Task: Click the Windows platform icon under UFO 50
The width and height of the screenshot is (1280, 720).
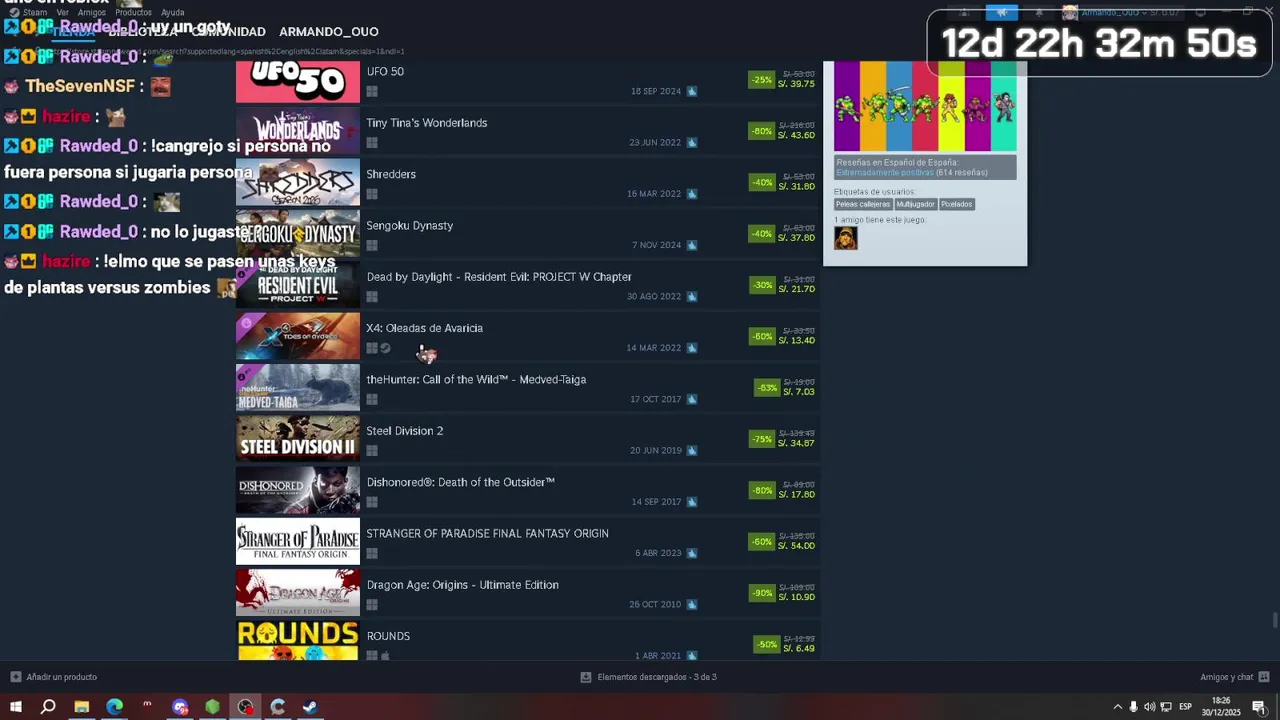Action: point(372,91)
